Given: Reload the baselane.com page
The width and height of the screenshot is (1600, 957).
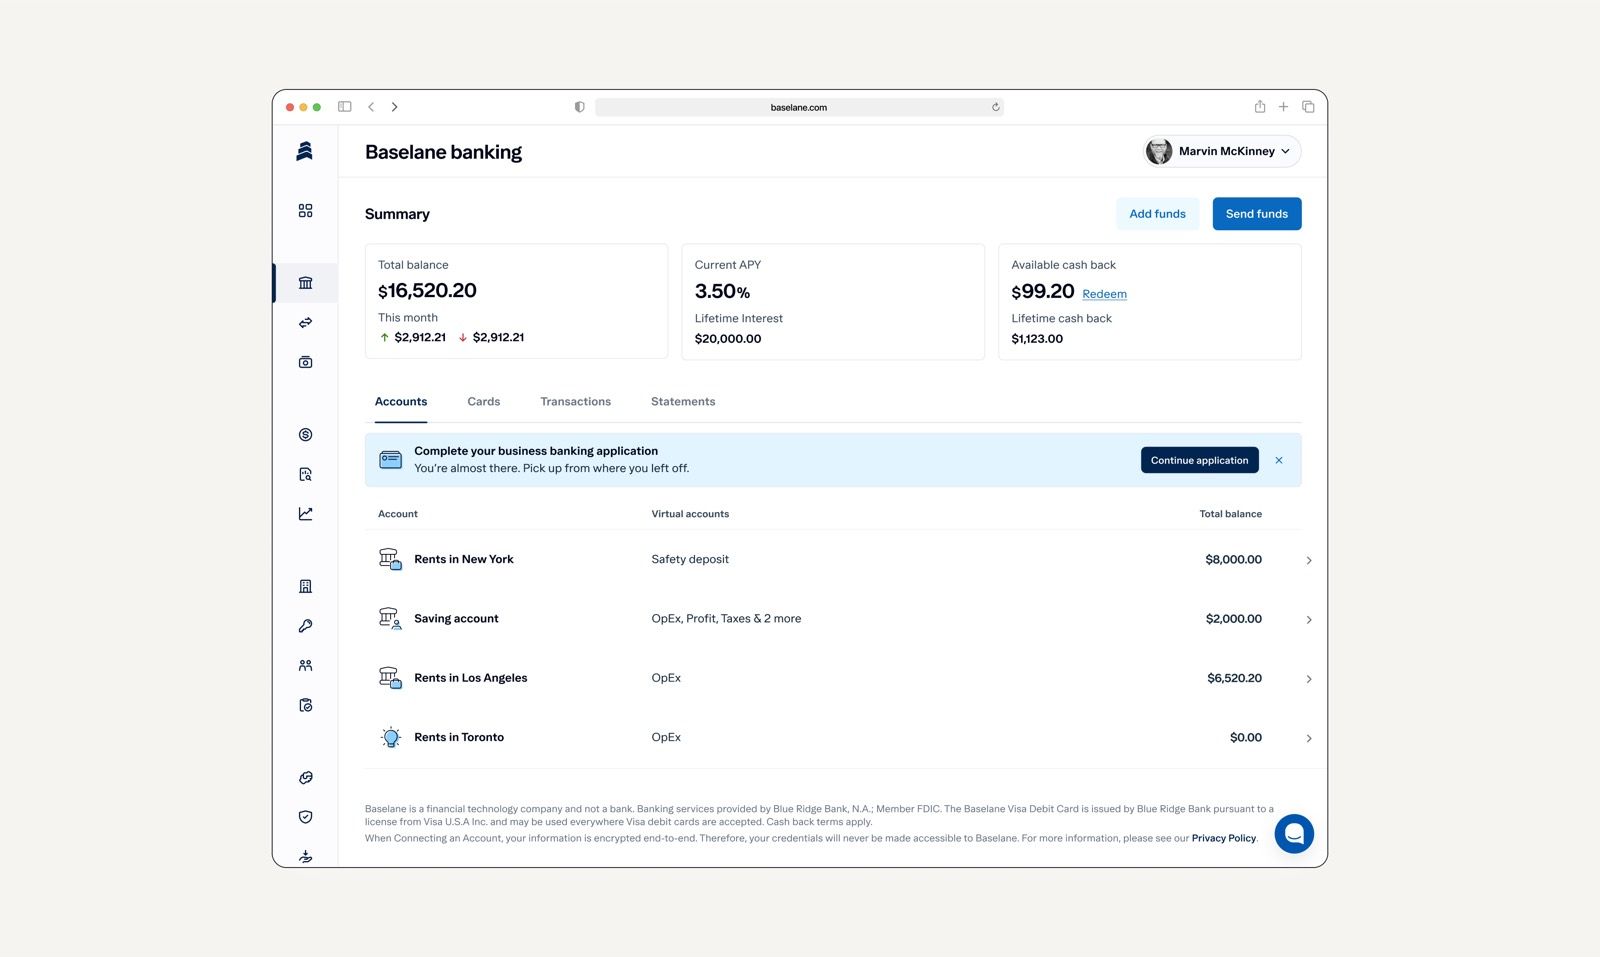Looking at the screenshot, I should [995, 107].
